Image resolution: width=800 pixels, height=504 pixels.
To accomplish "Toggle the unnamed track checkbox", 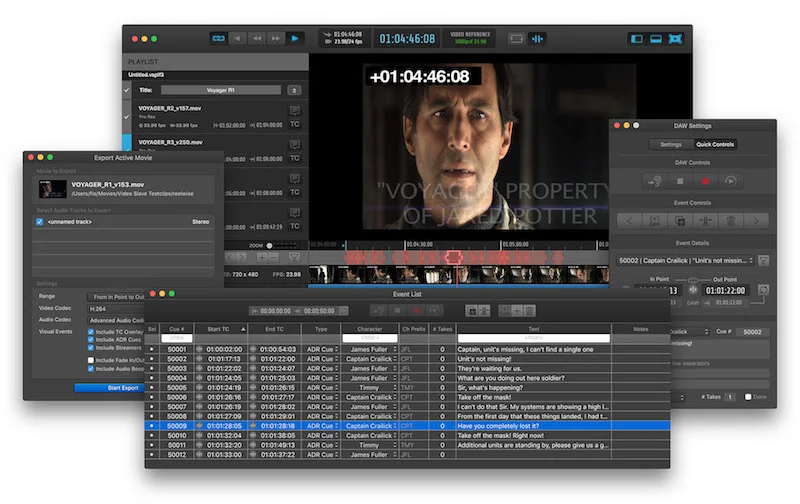I will click(39, 222).
